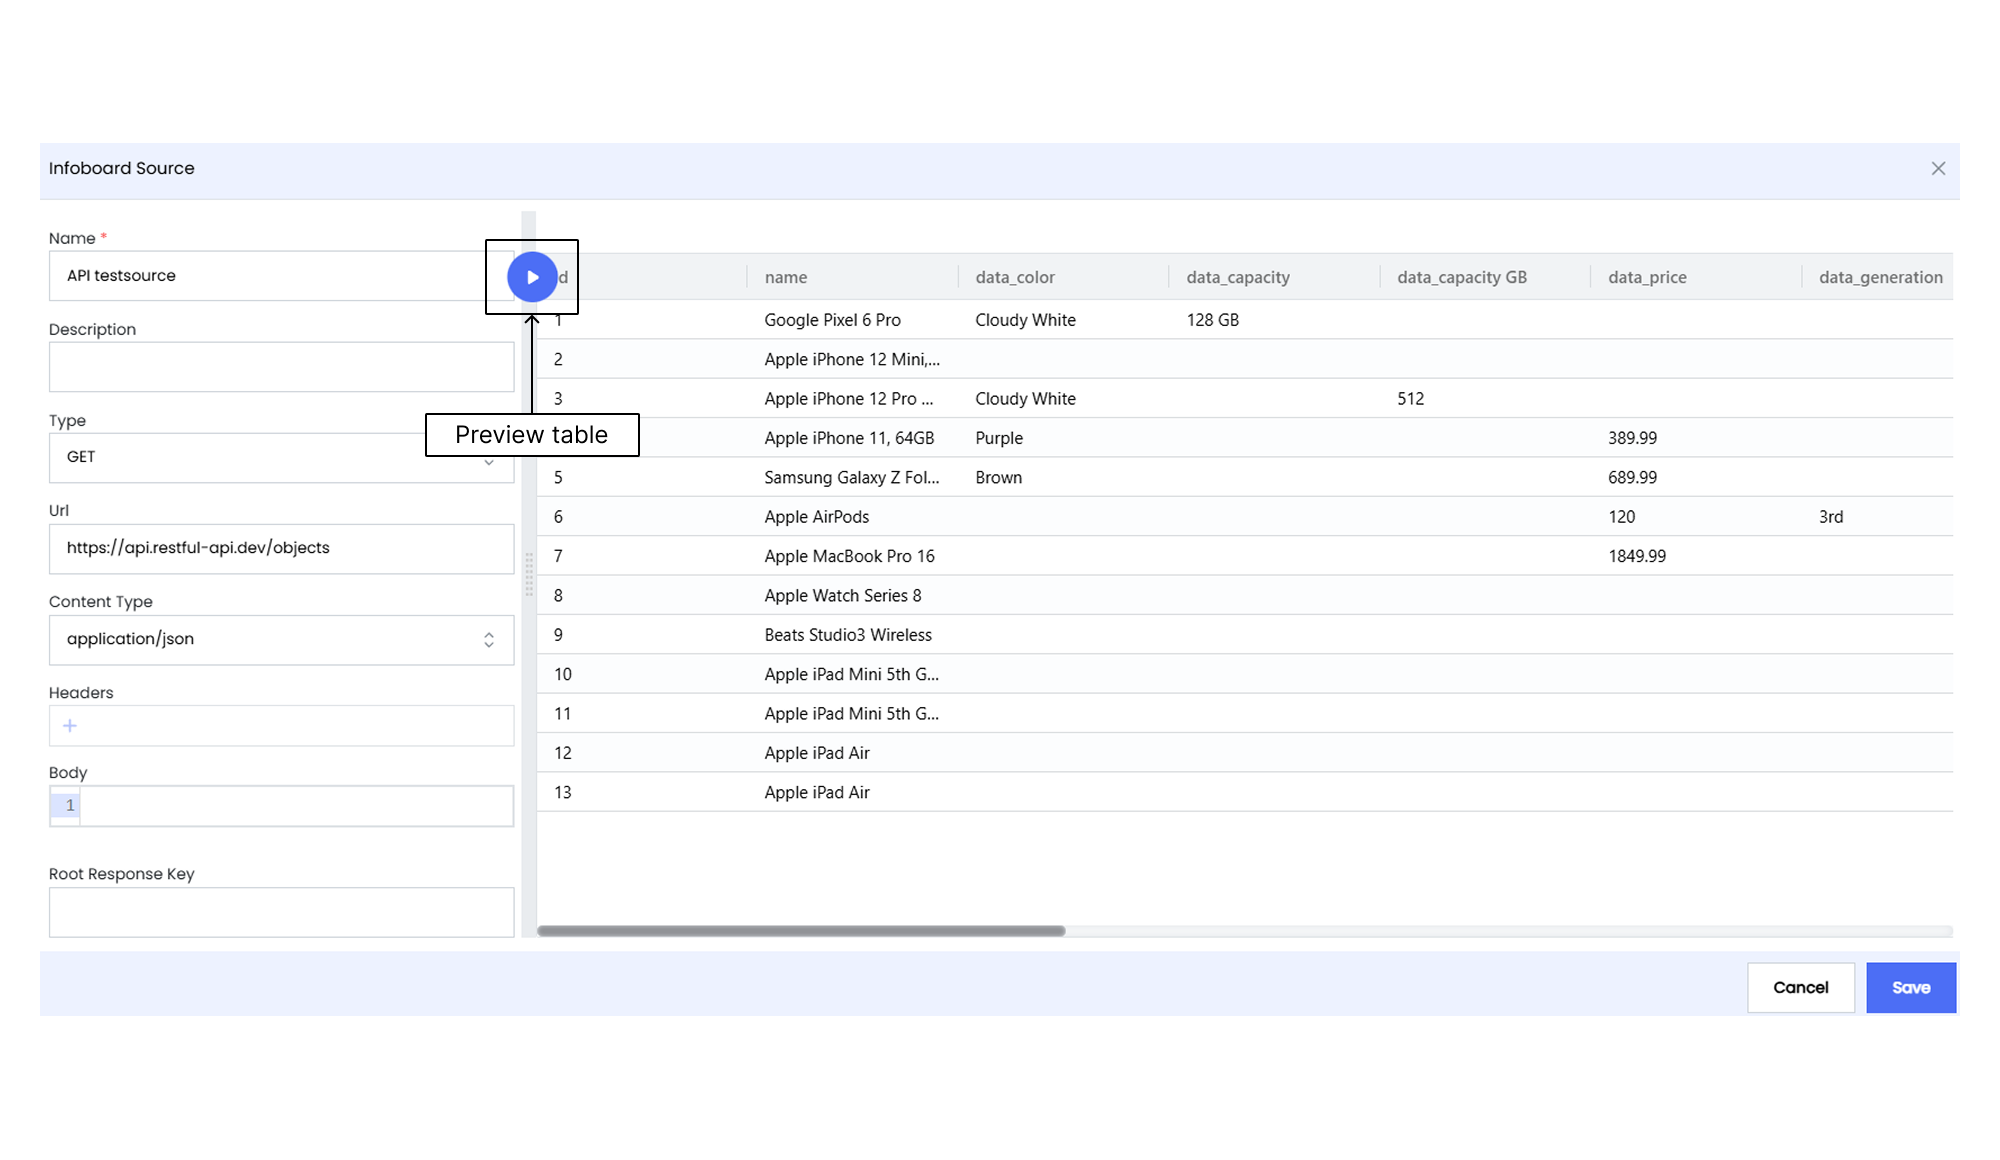Click the data_price column header

point(1696,277)
